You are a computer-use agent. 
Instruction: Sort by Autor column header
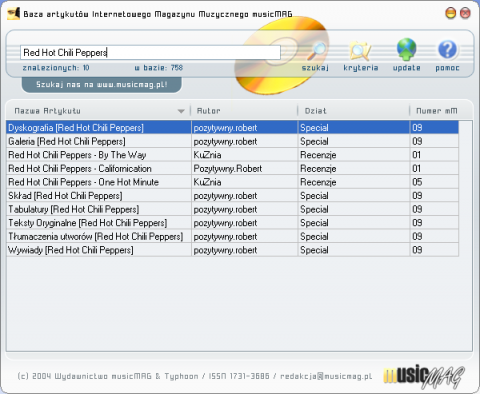pyautogui.click(x=208, y=111)
